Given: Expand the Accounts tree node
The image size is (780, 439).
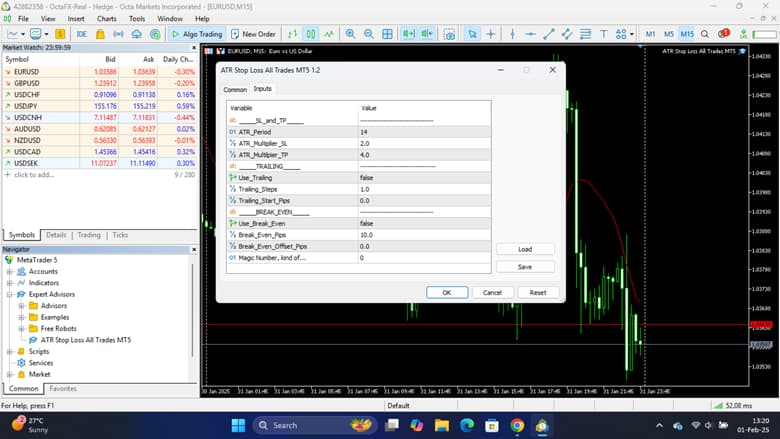Looking at the screenshot, I should (x=9, y=271).
